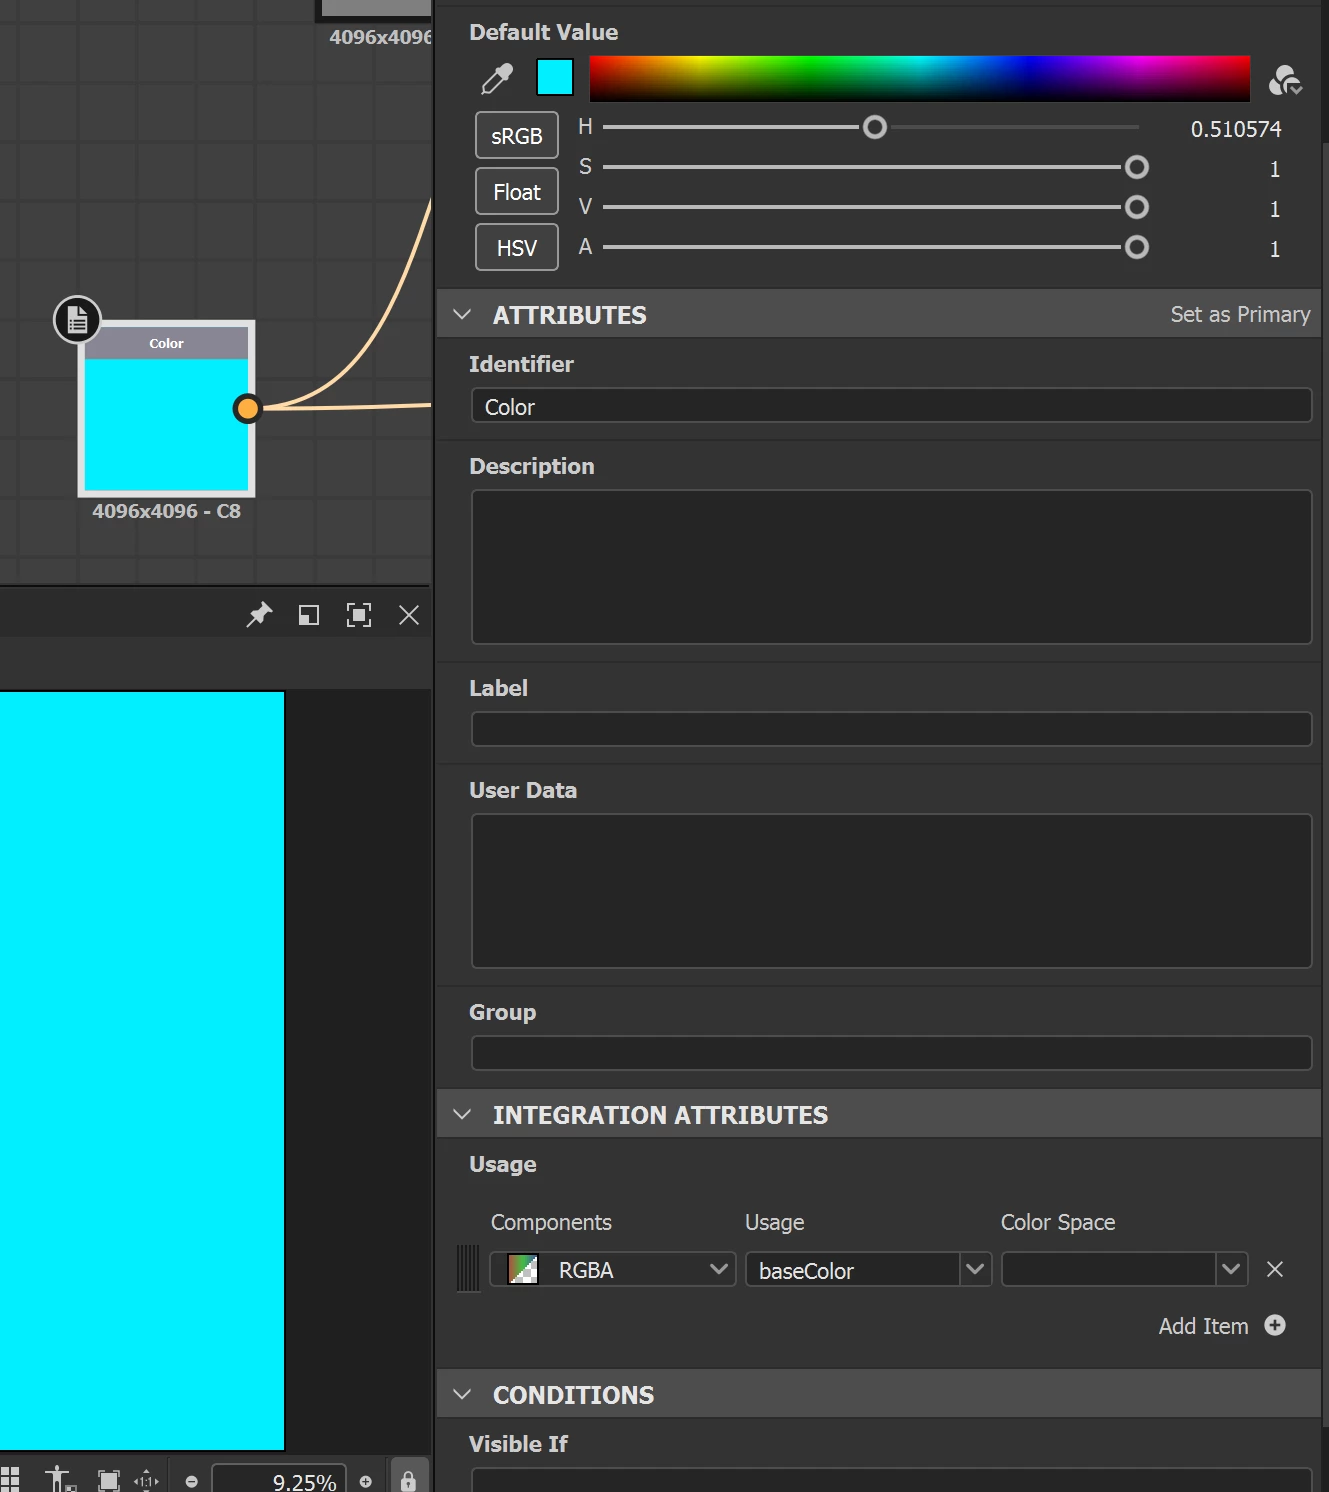This screenshot has width=1329, height=1492.
Task: Click the orange output connector on Color node
Action: [x=247, y=408]
